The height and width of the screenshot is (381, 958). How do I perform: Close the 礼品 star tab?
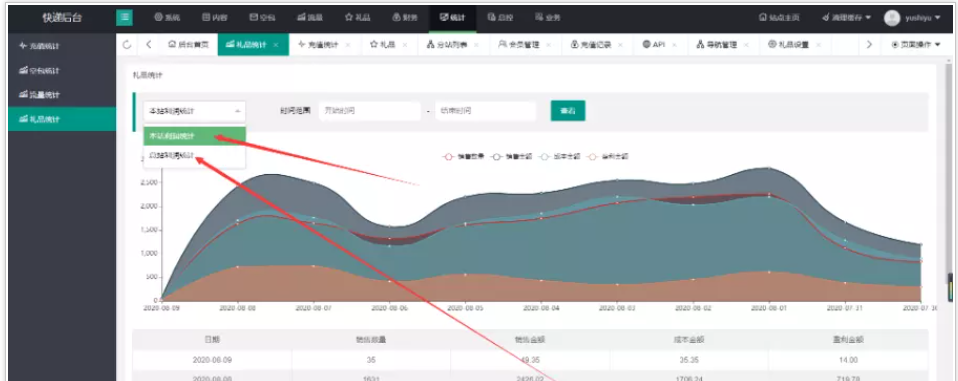point(404,45)
